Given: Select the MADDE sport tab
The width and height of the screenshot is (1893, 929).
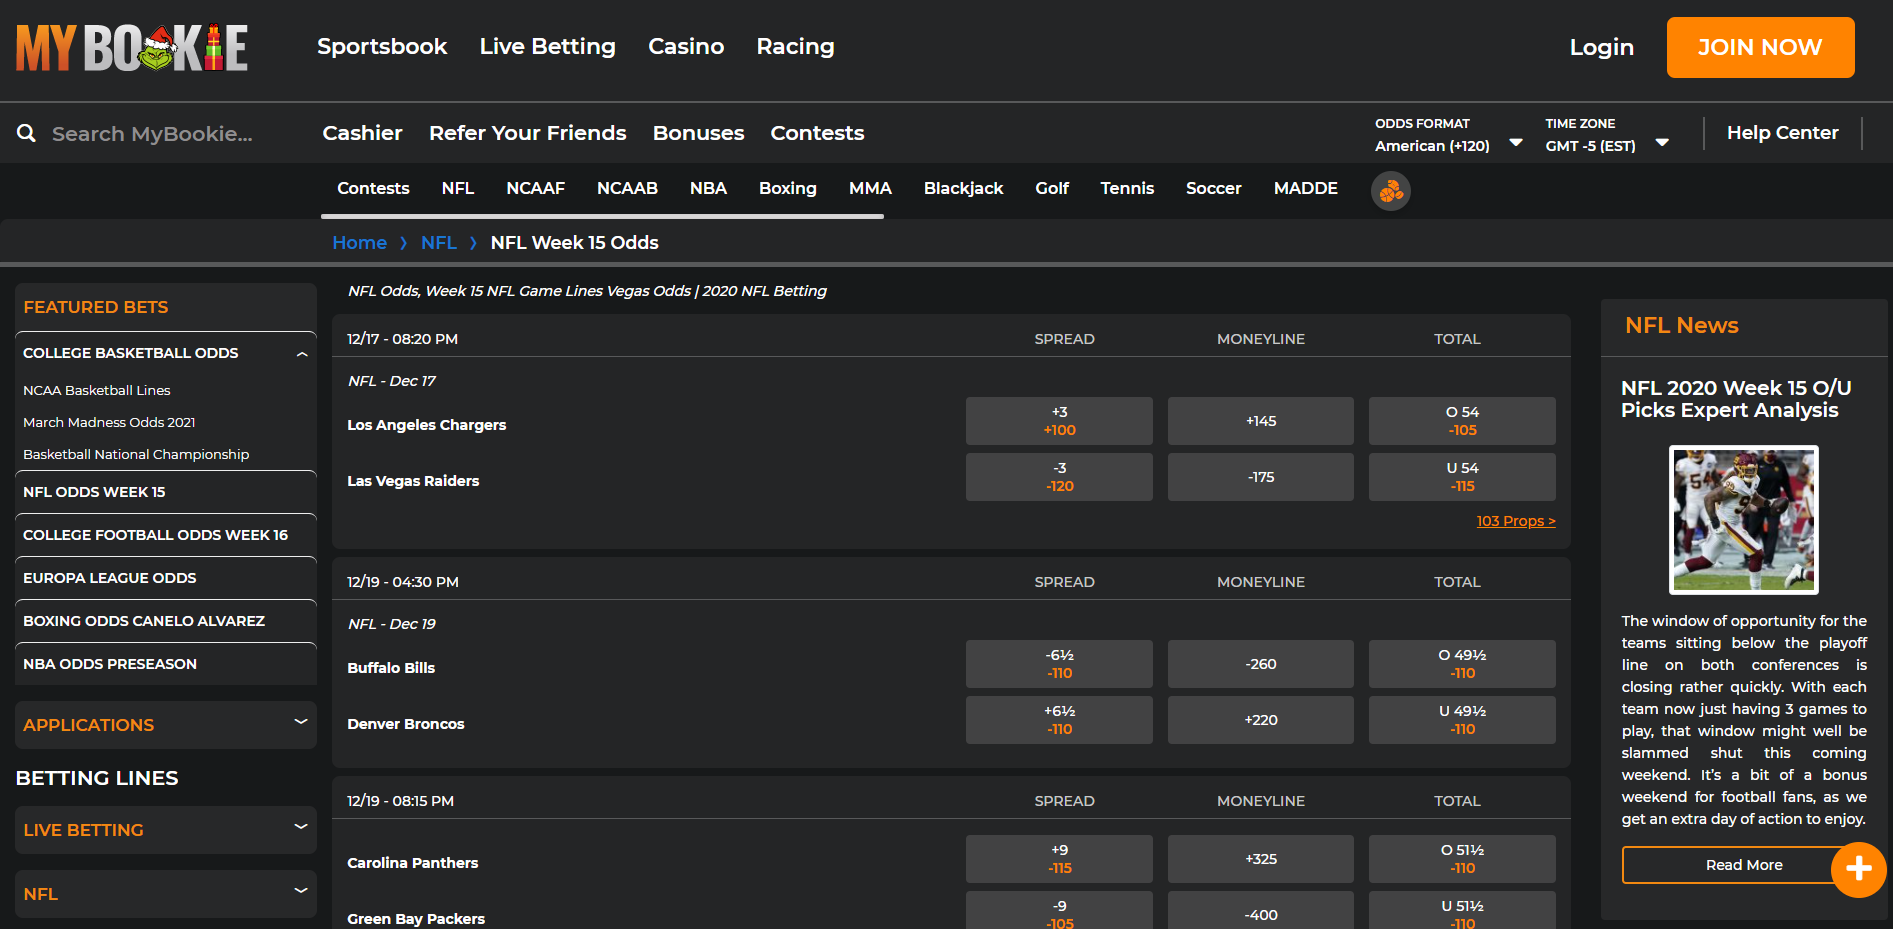Looking at the screenshot, I should coord(1305,188).
